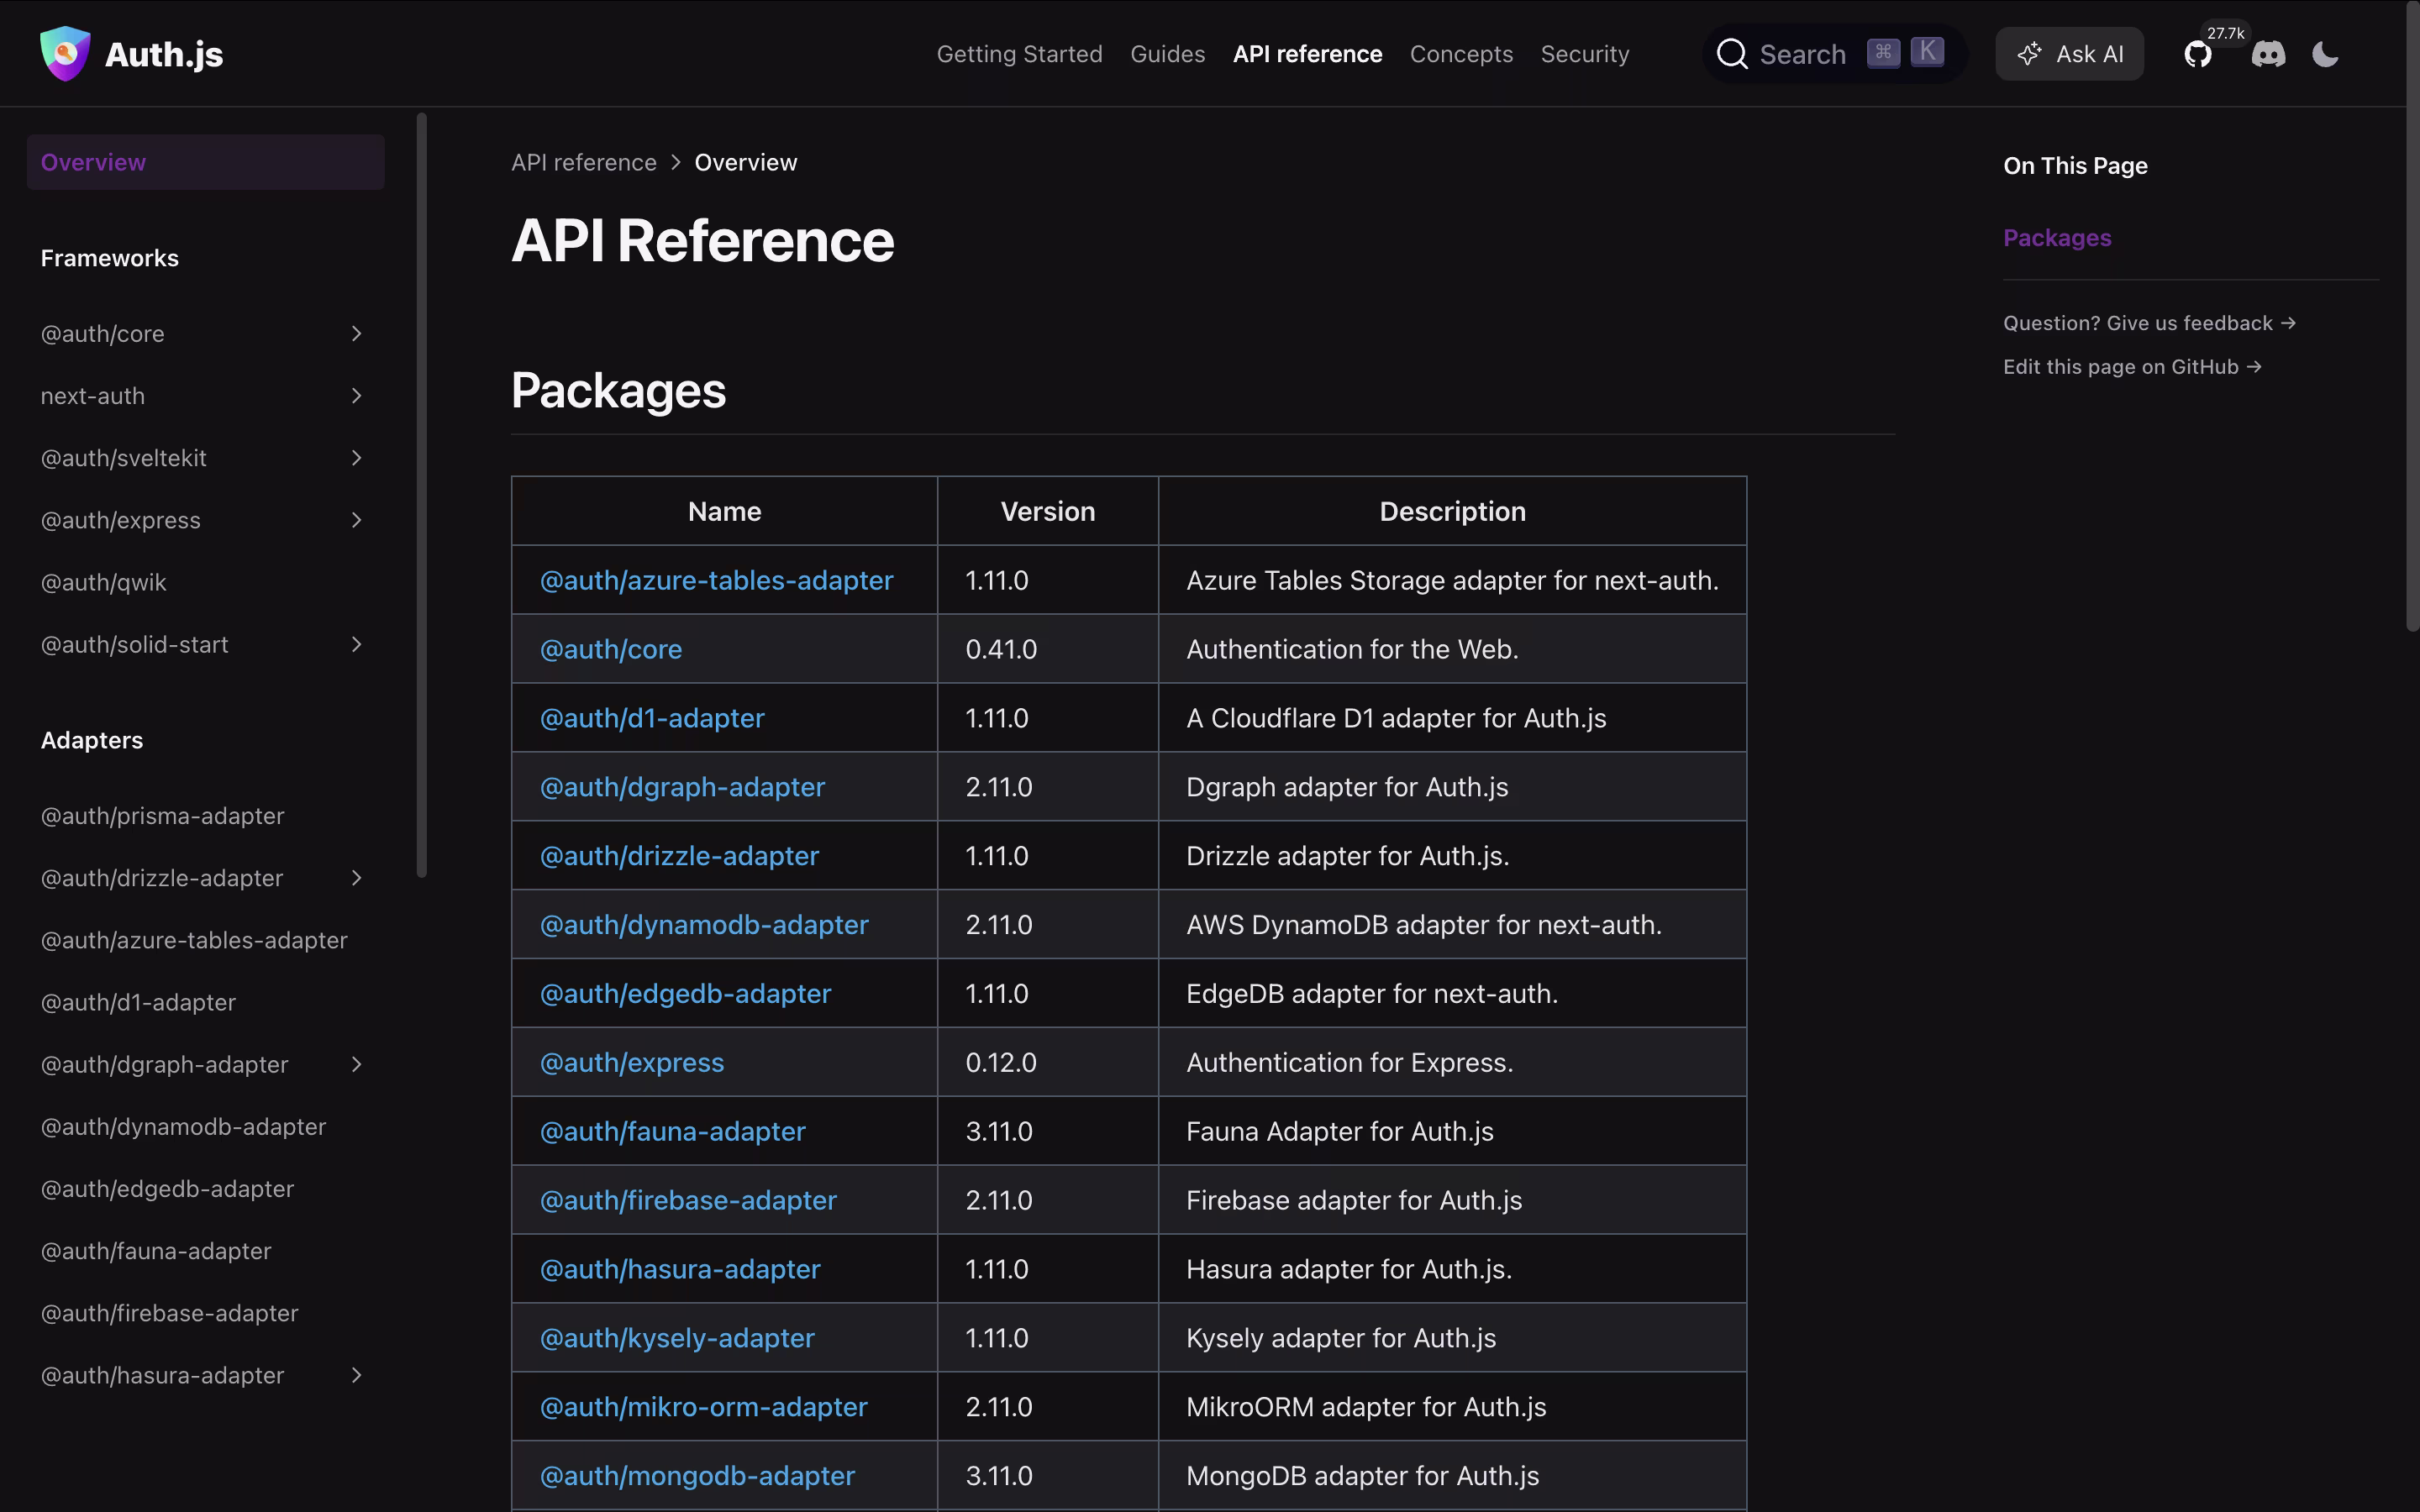2420x1512 pixels.
Task: Expand the @auth/core sidebar section
Action: pos(356,334)
